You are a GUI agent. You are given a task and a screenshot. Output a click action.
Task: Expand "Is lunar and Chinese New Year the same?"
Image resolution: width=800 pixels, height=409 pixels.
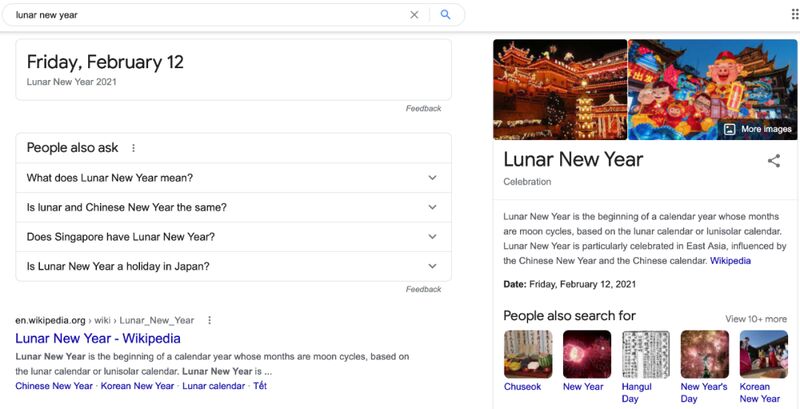[x=234, y=208]
